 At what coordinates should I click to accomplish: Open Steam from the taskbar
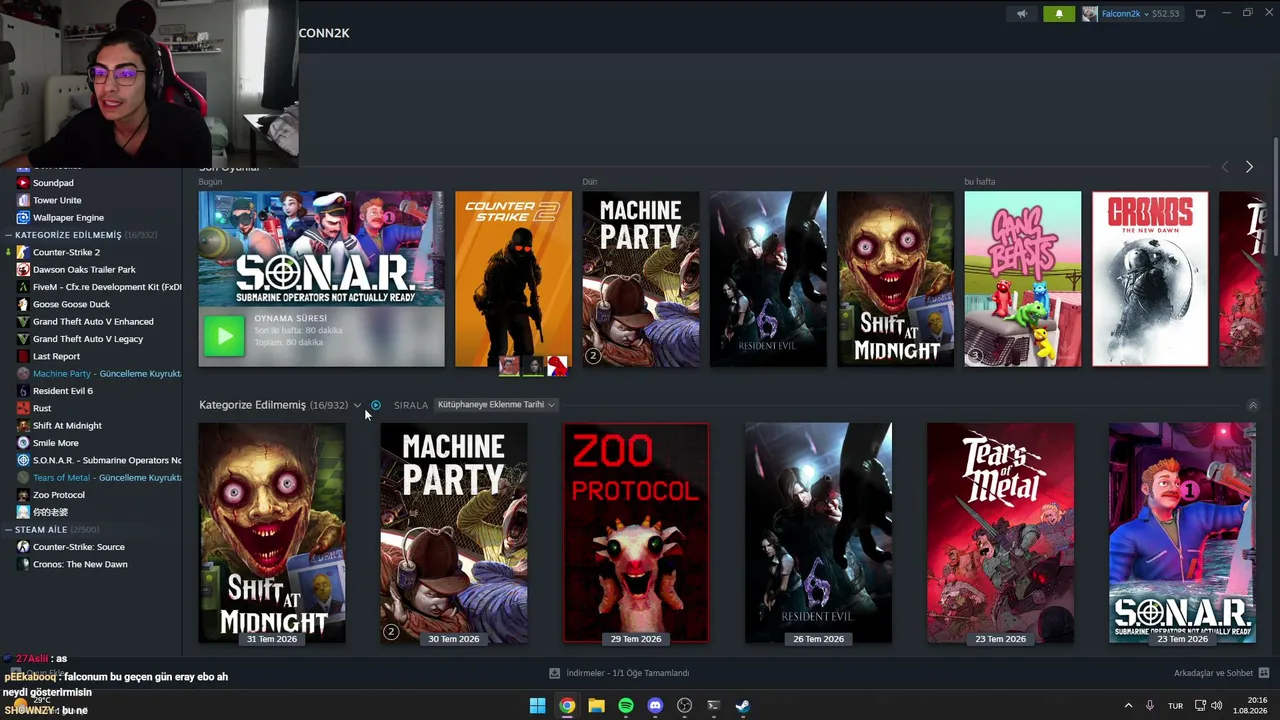click(x=743, y=706)
